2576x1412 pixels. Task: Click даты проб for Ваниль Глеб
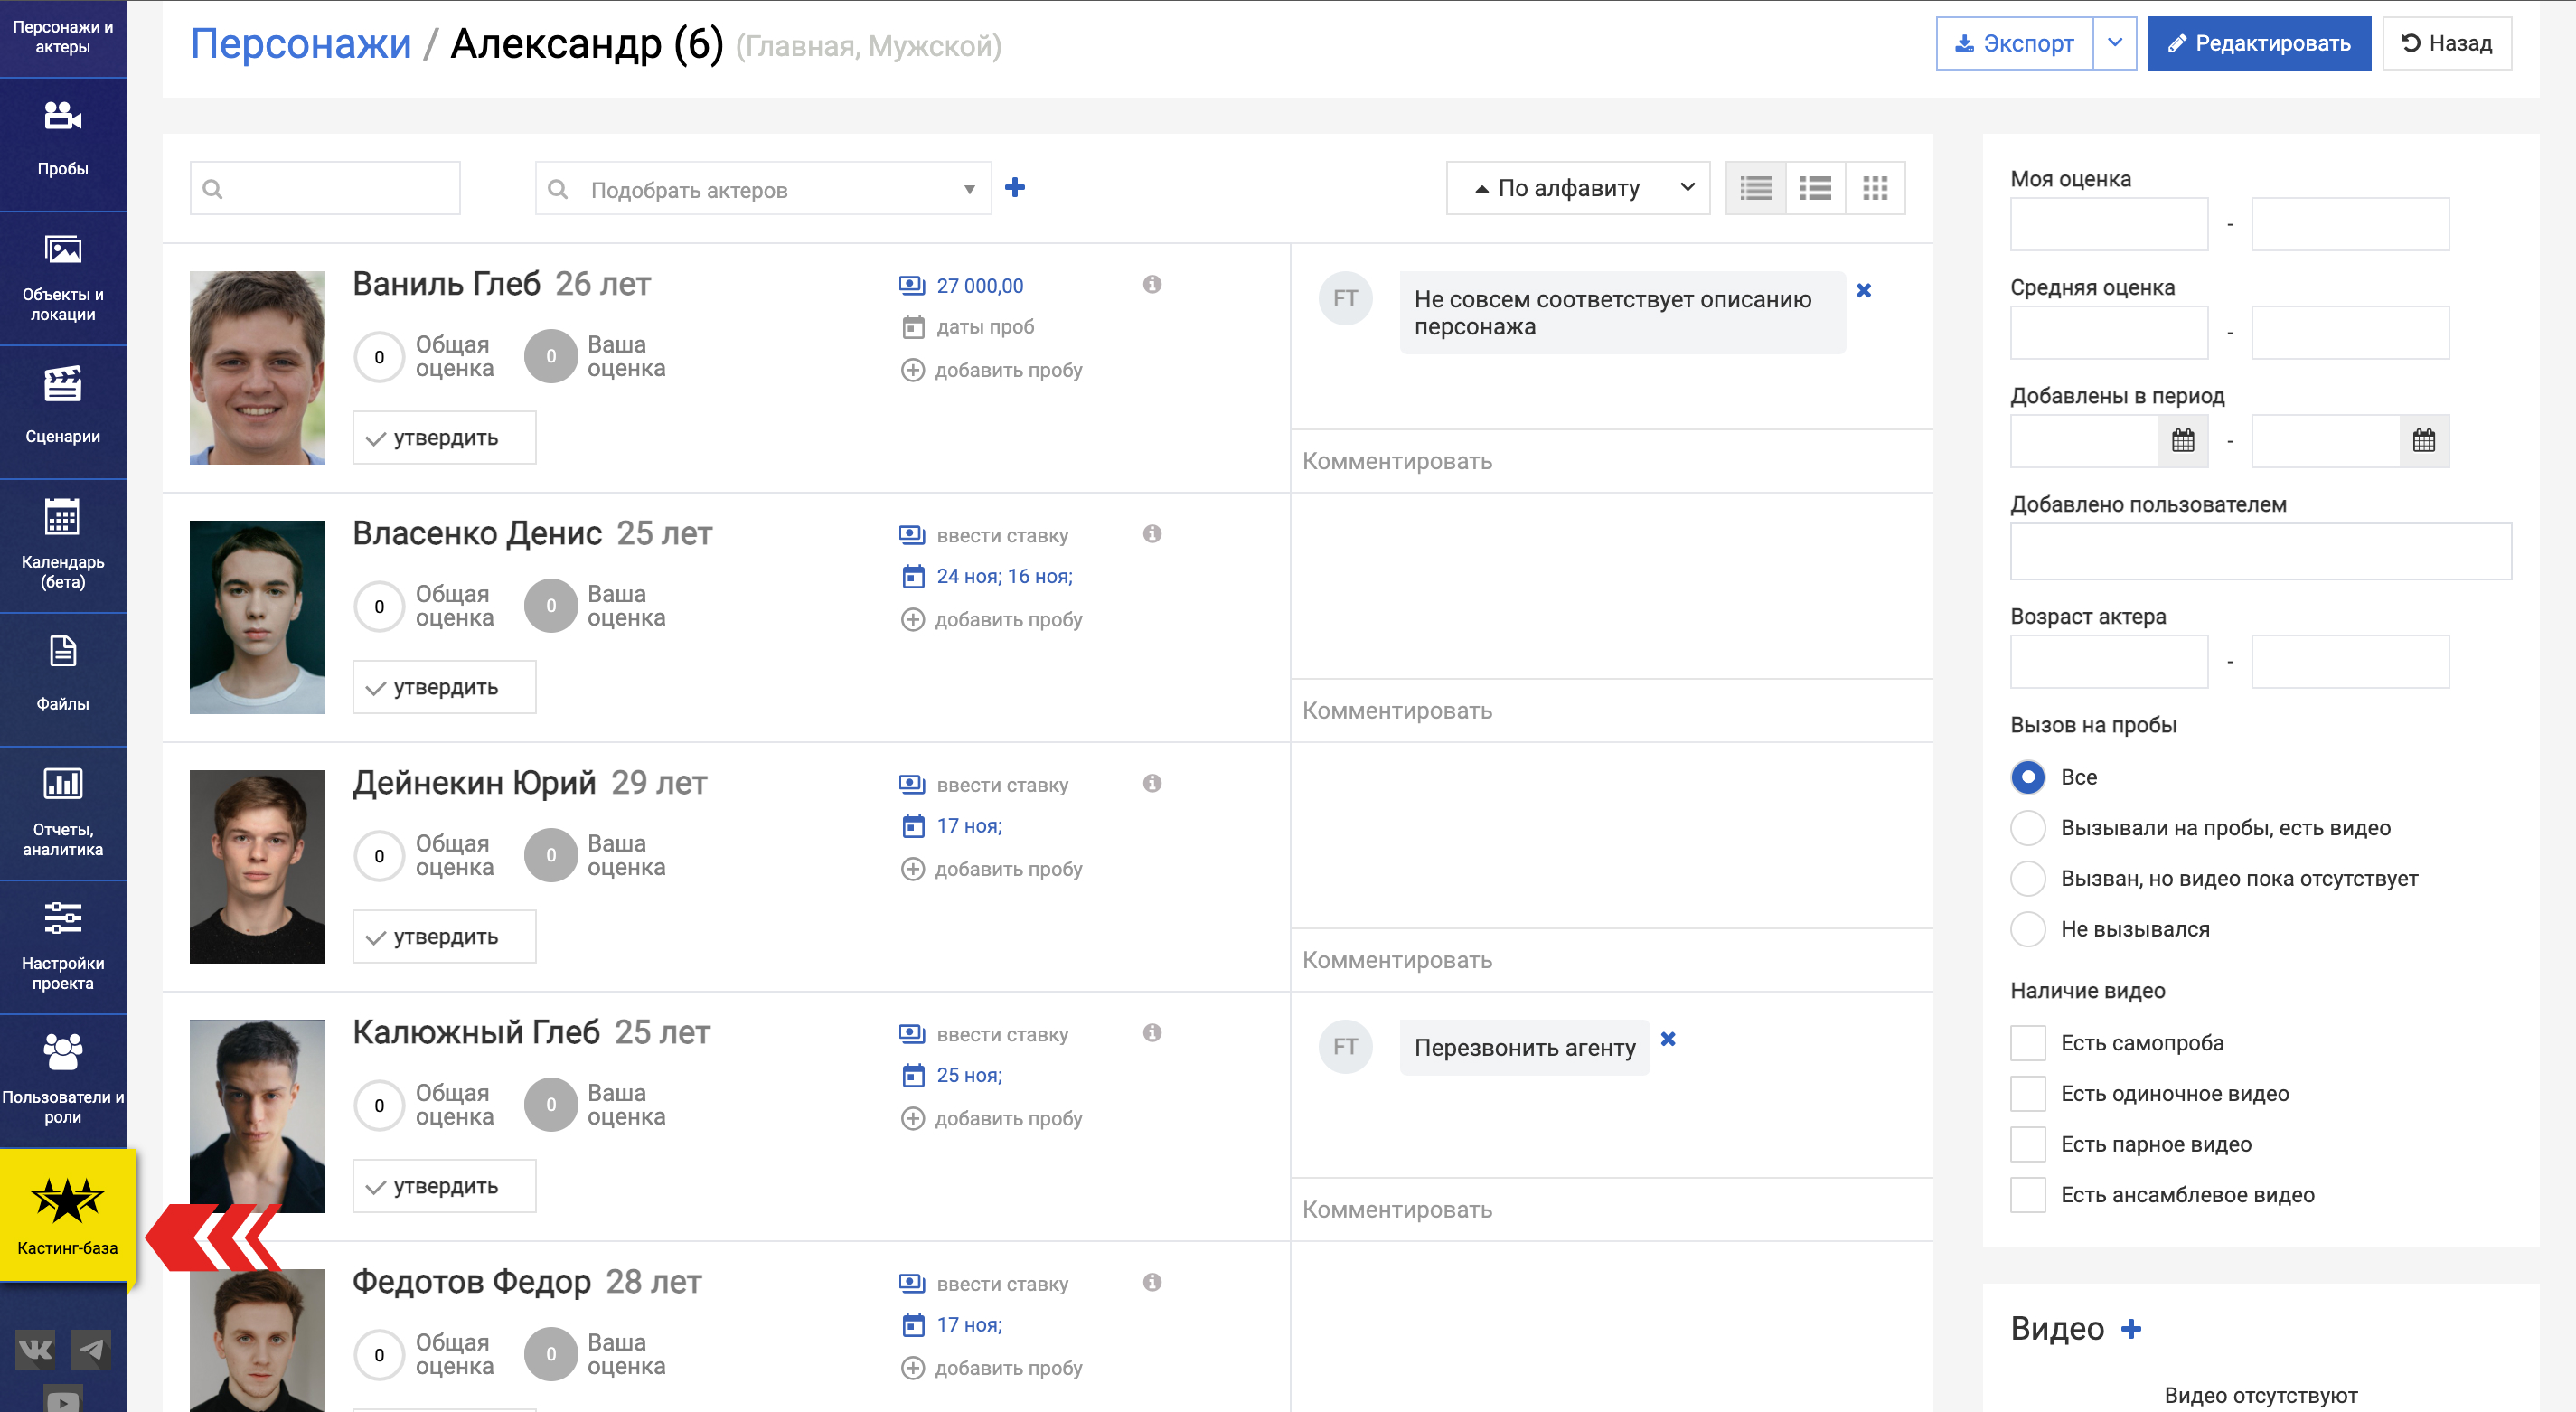point(985,327)
